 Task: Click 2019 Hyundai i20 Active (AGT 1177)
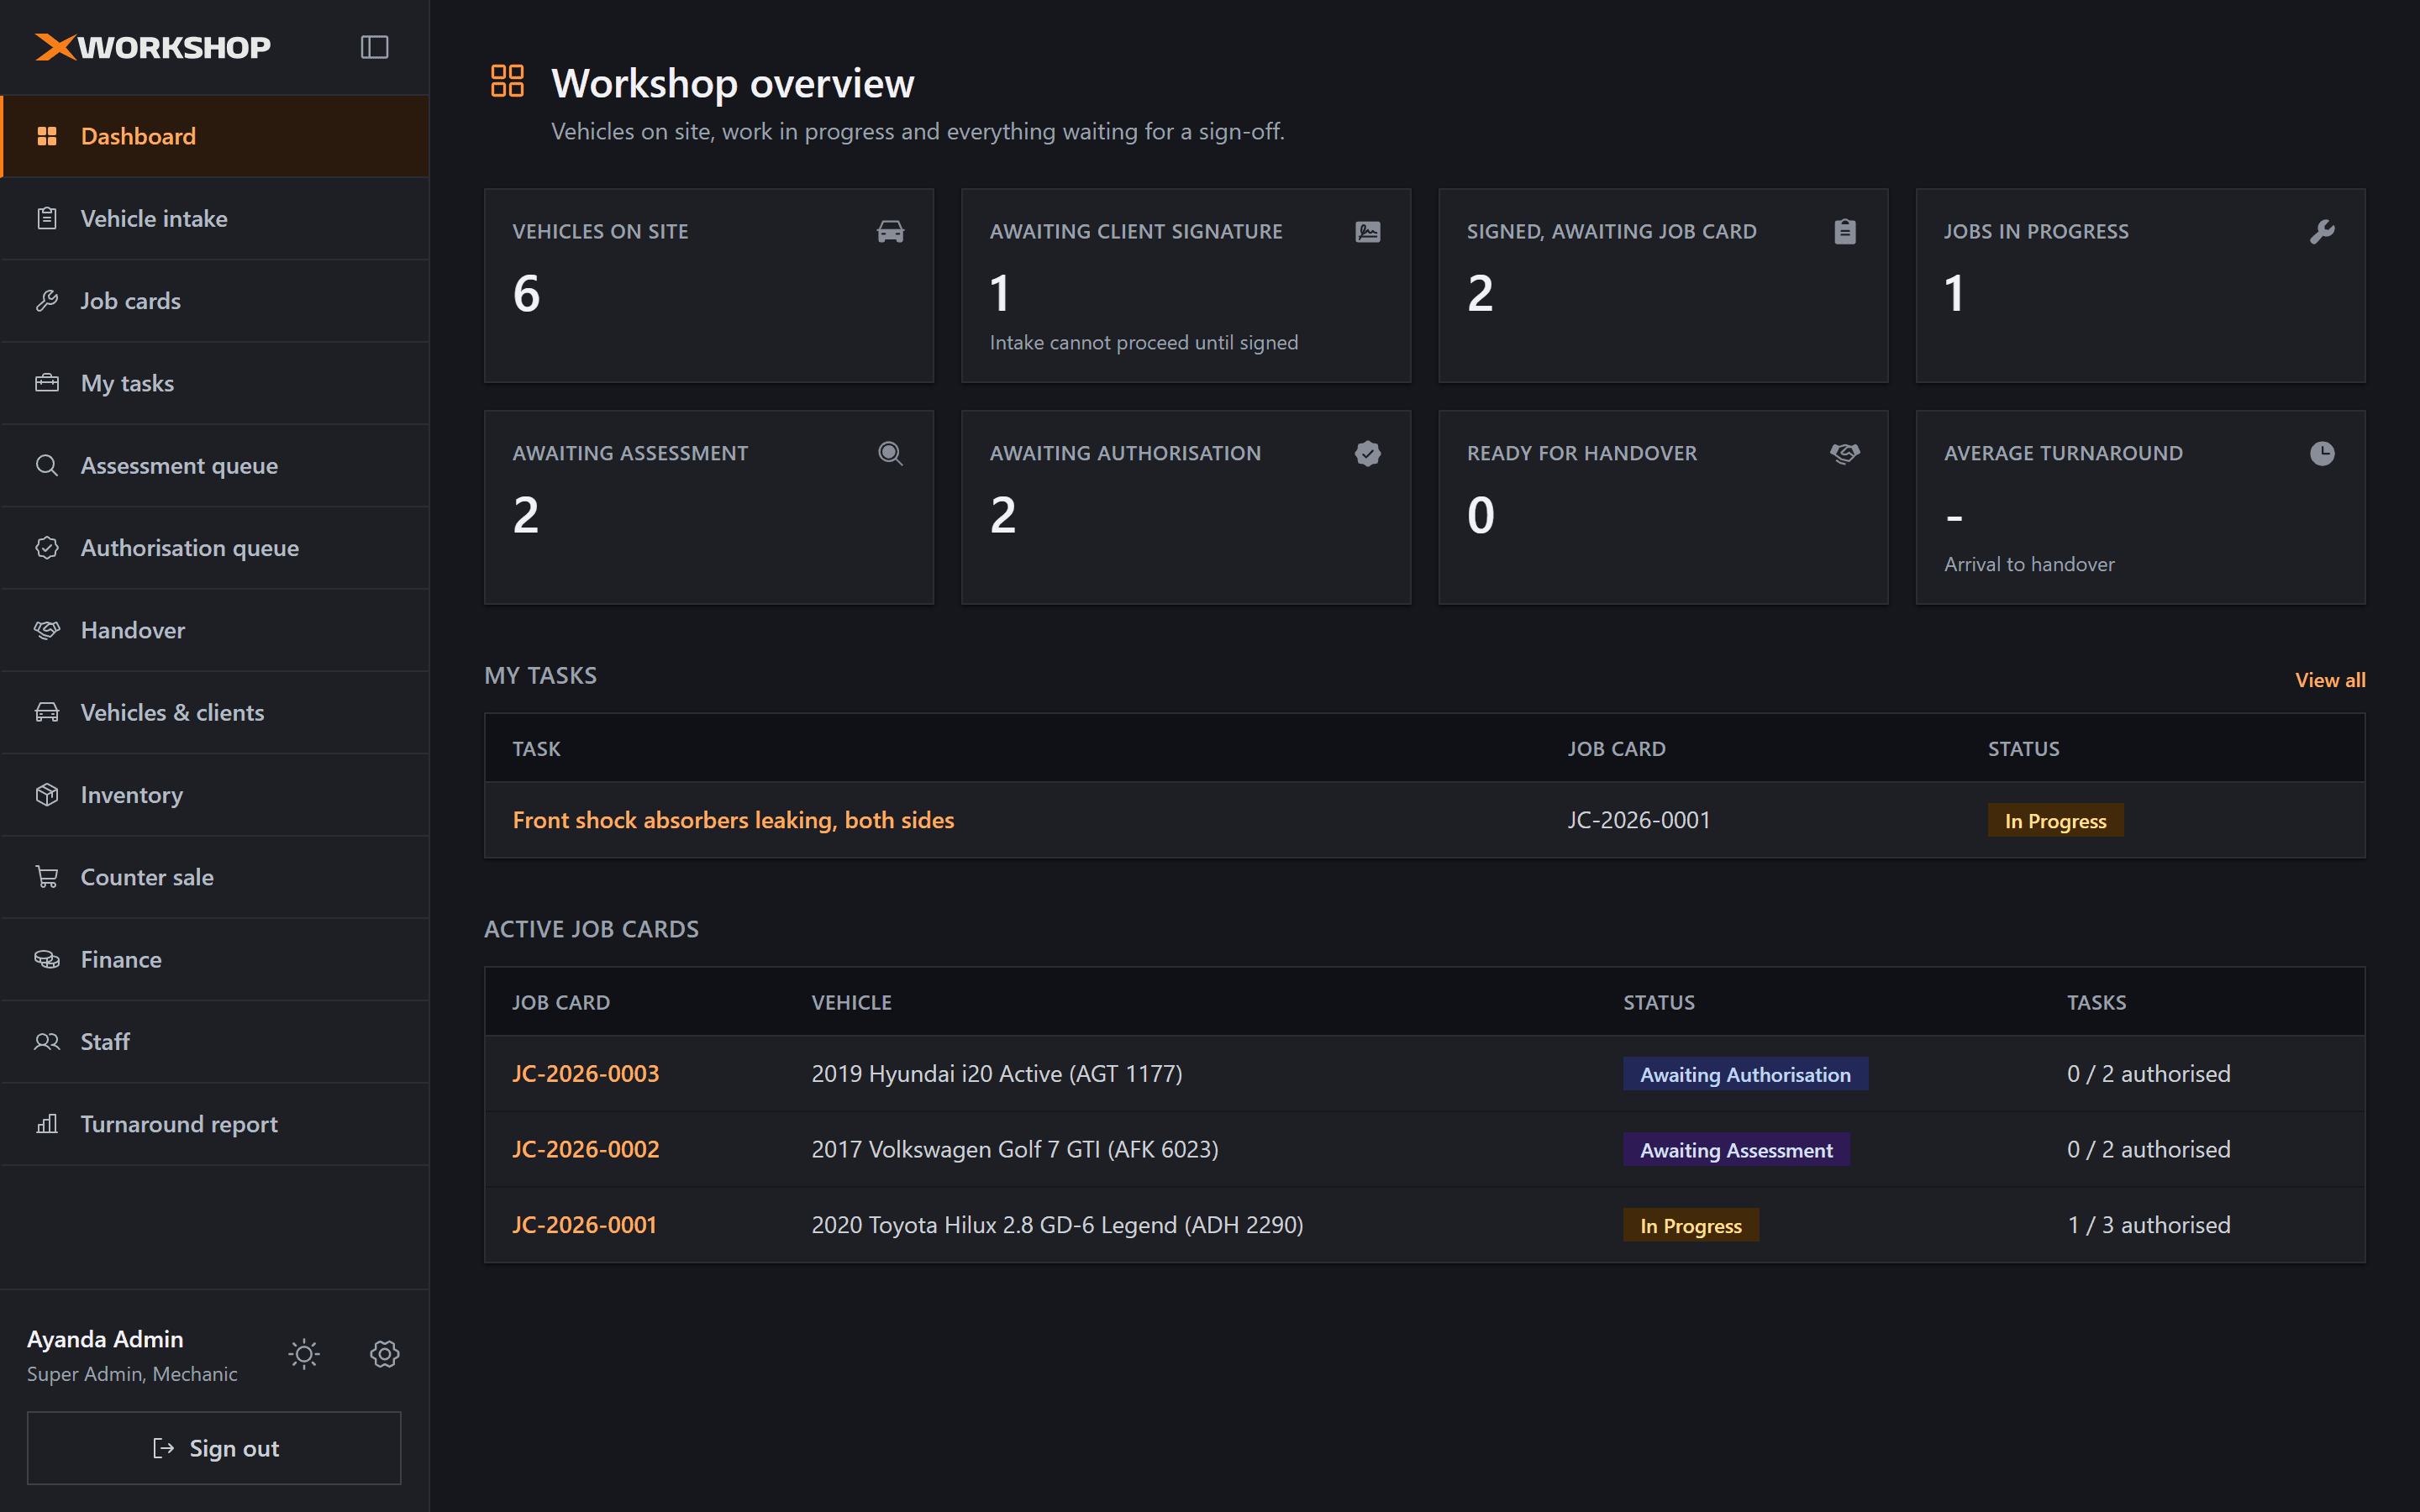click(x=997, y=1073)
